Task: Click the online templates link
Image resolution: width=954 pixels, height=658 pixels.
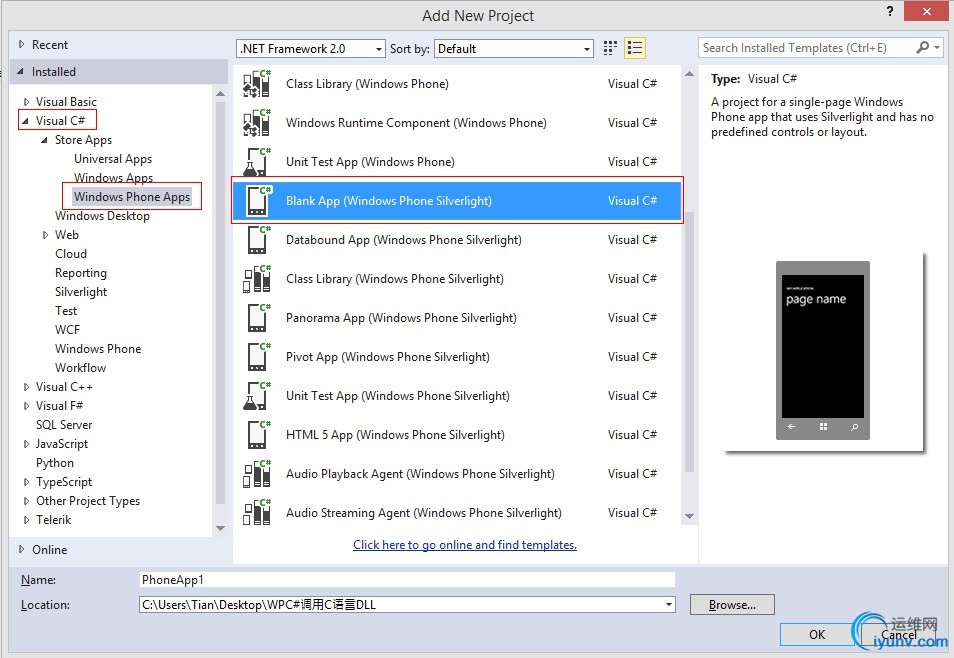Action: click(x=465, y=545)
